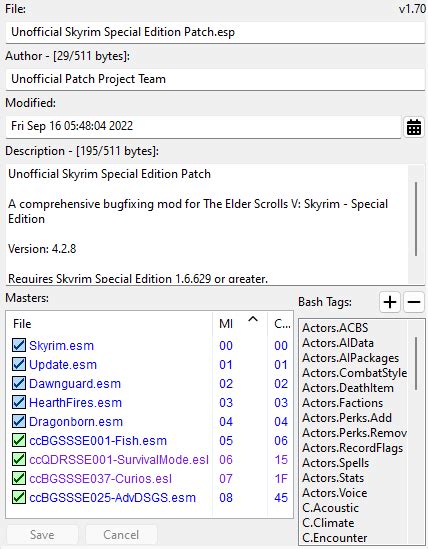Edit the File name input field
This screenshot has width=428, height=549.
(215, 32)
